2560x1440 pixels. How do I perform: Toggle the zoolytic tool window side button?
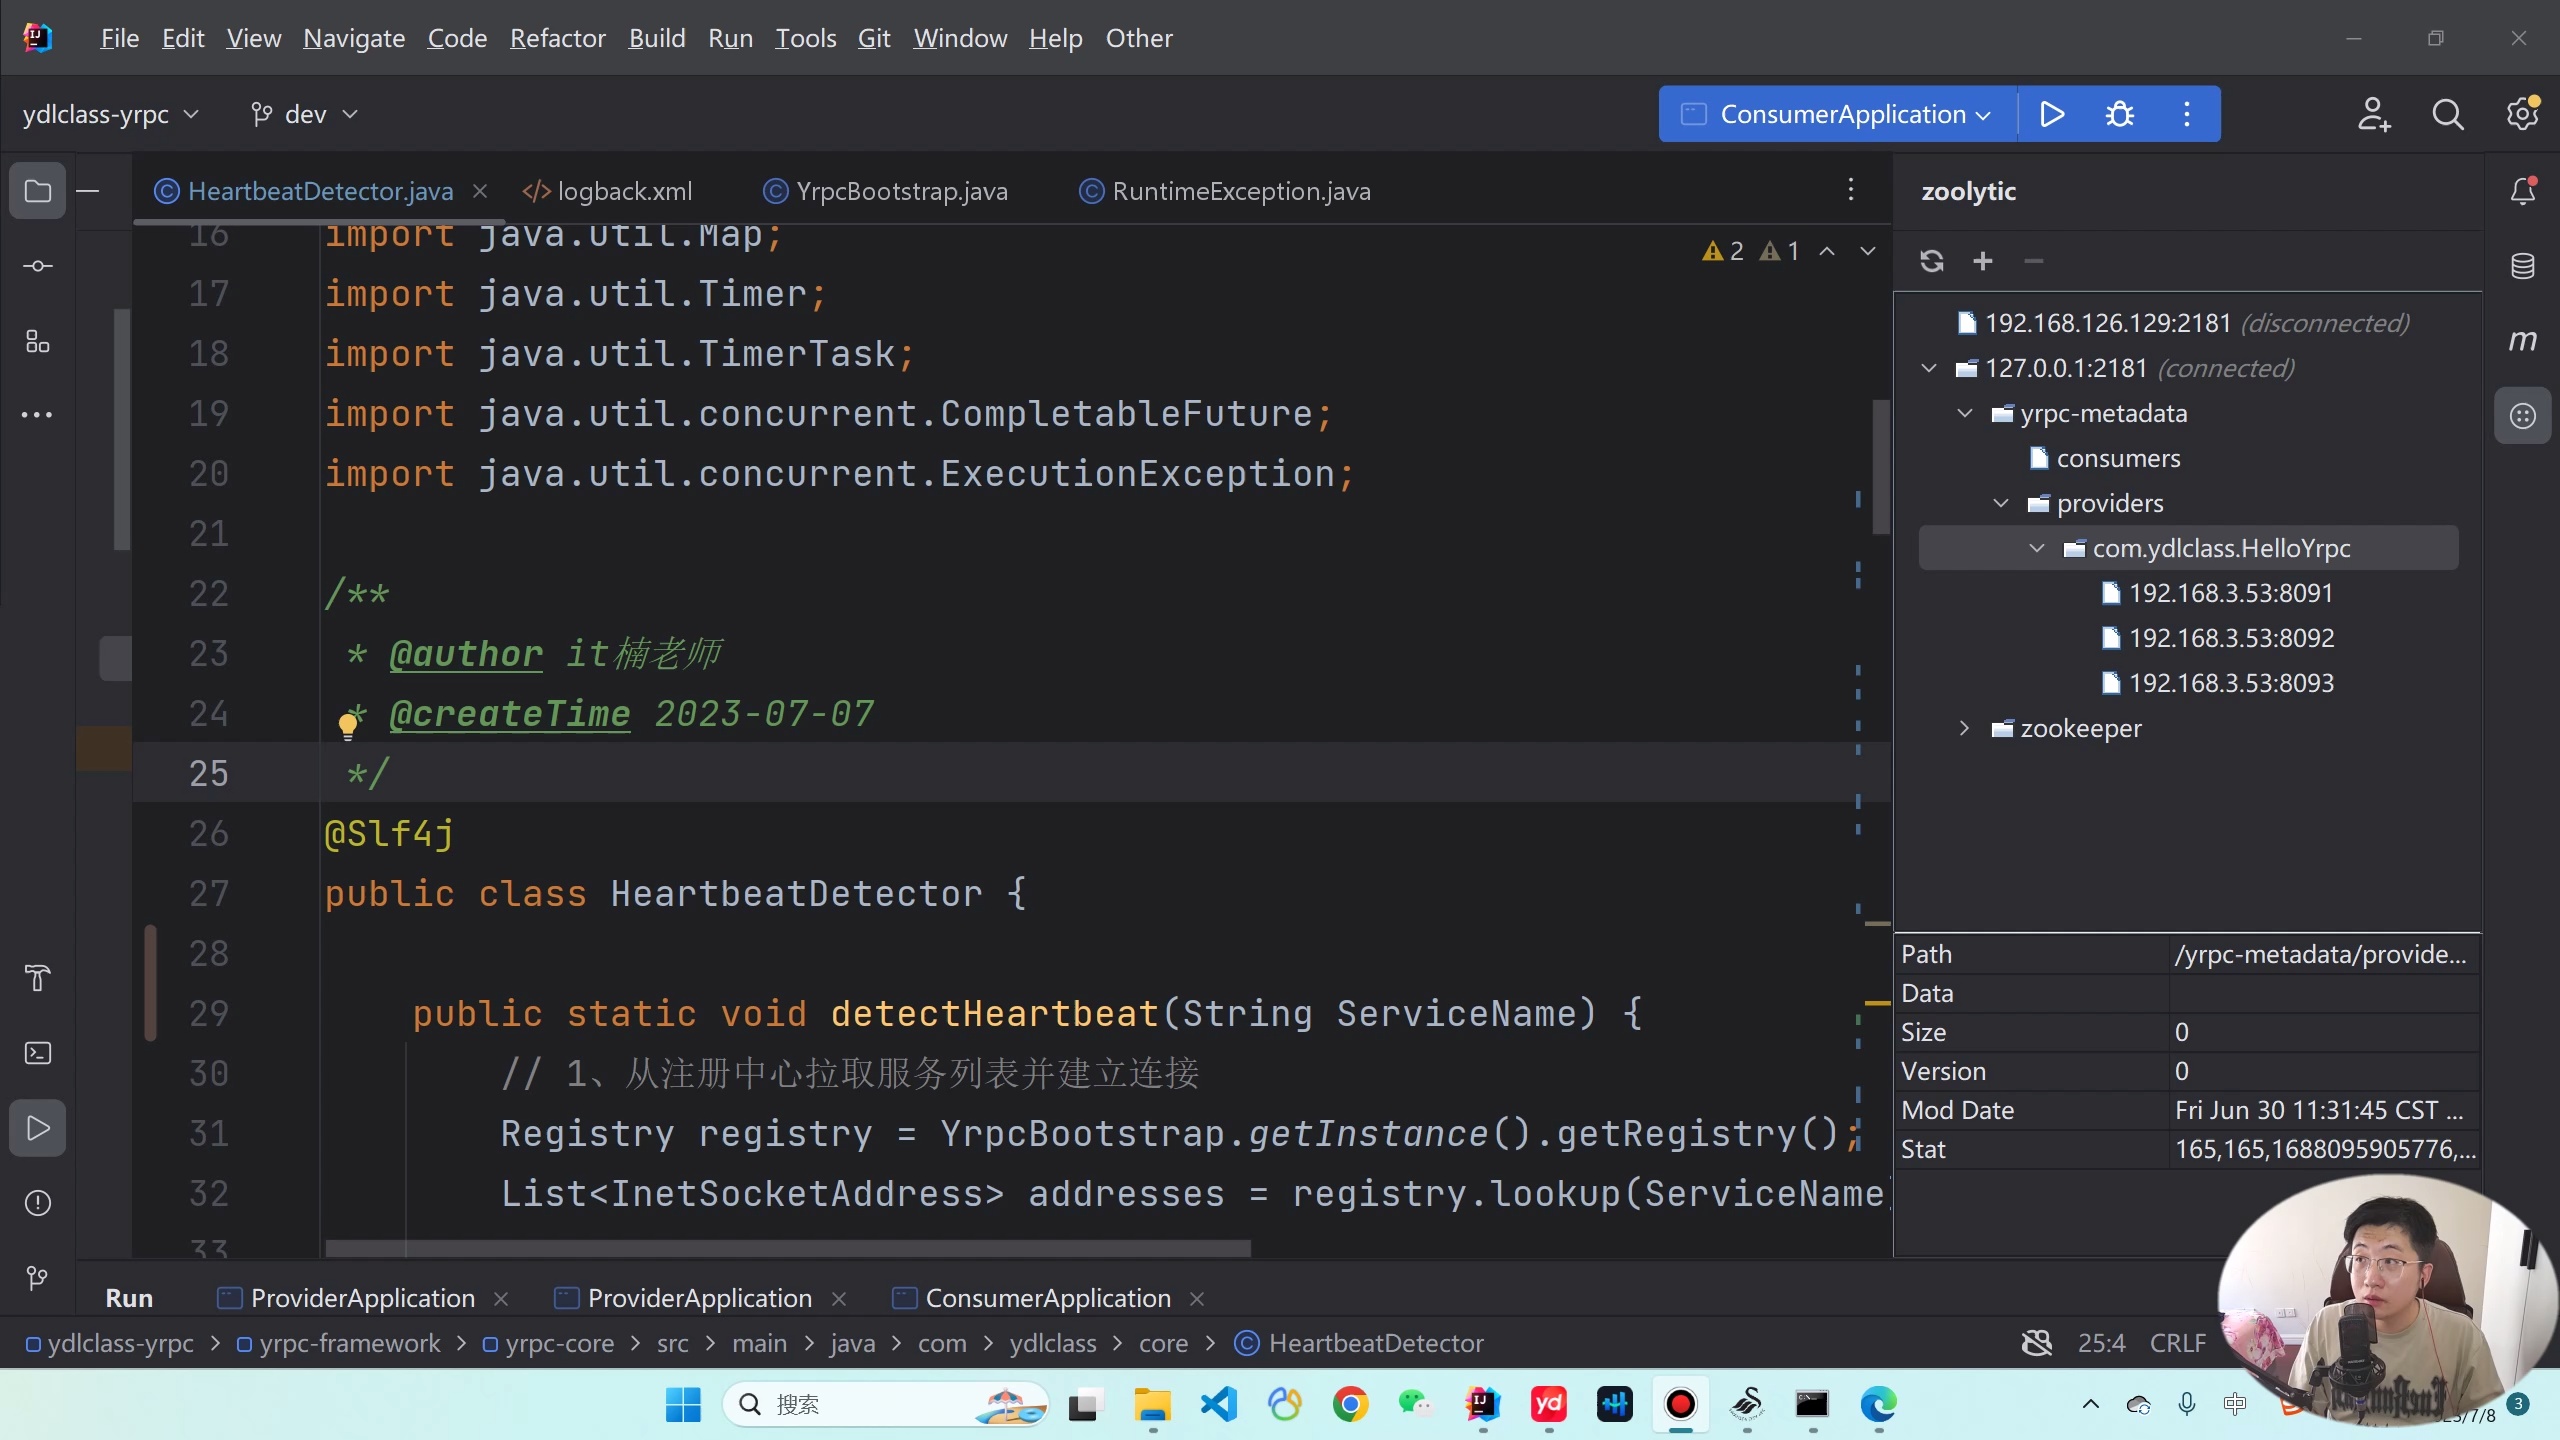pyautogui.click(x=2522, y=416)
